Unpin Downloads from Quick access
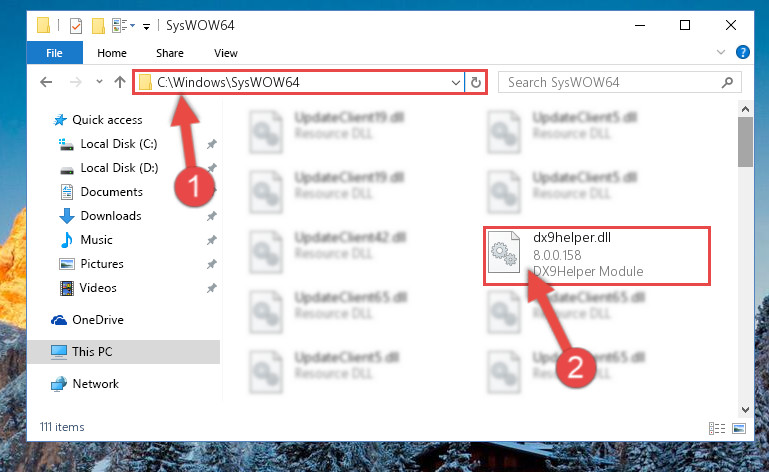This screenshot has height=472, width=769. (x=211, y=216)
